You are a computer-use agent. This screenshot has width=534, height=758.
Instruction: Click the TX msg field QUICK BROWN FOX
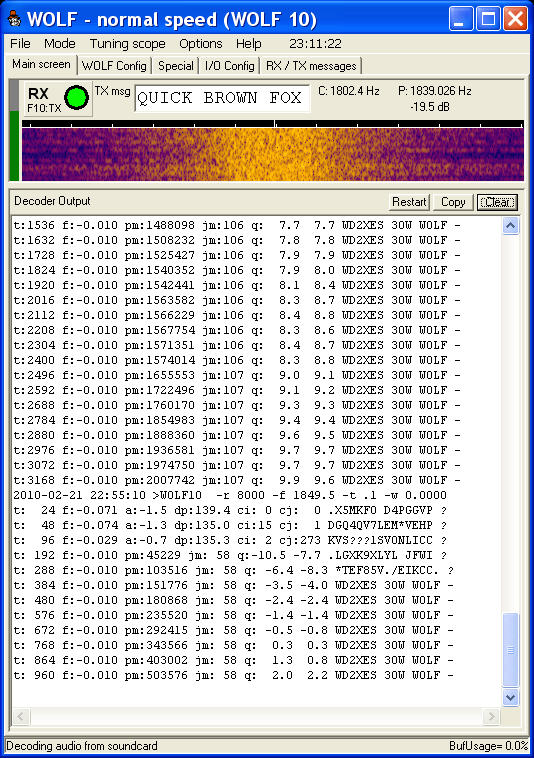pos(222,98)
